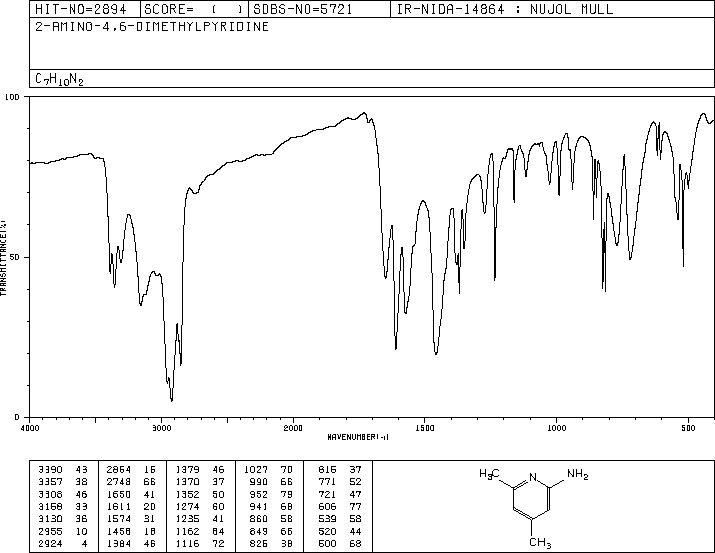
Task: Select the 826 peak table value
Action: pyautogui.click(x=259, y=543)
